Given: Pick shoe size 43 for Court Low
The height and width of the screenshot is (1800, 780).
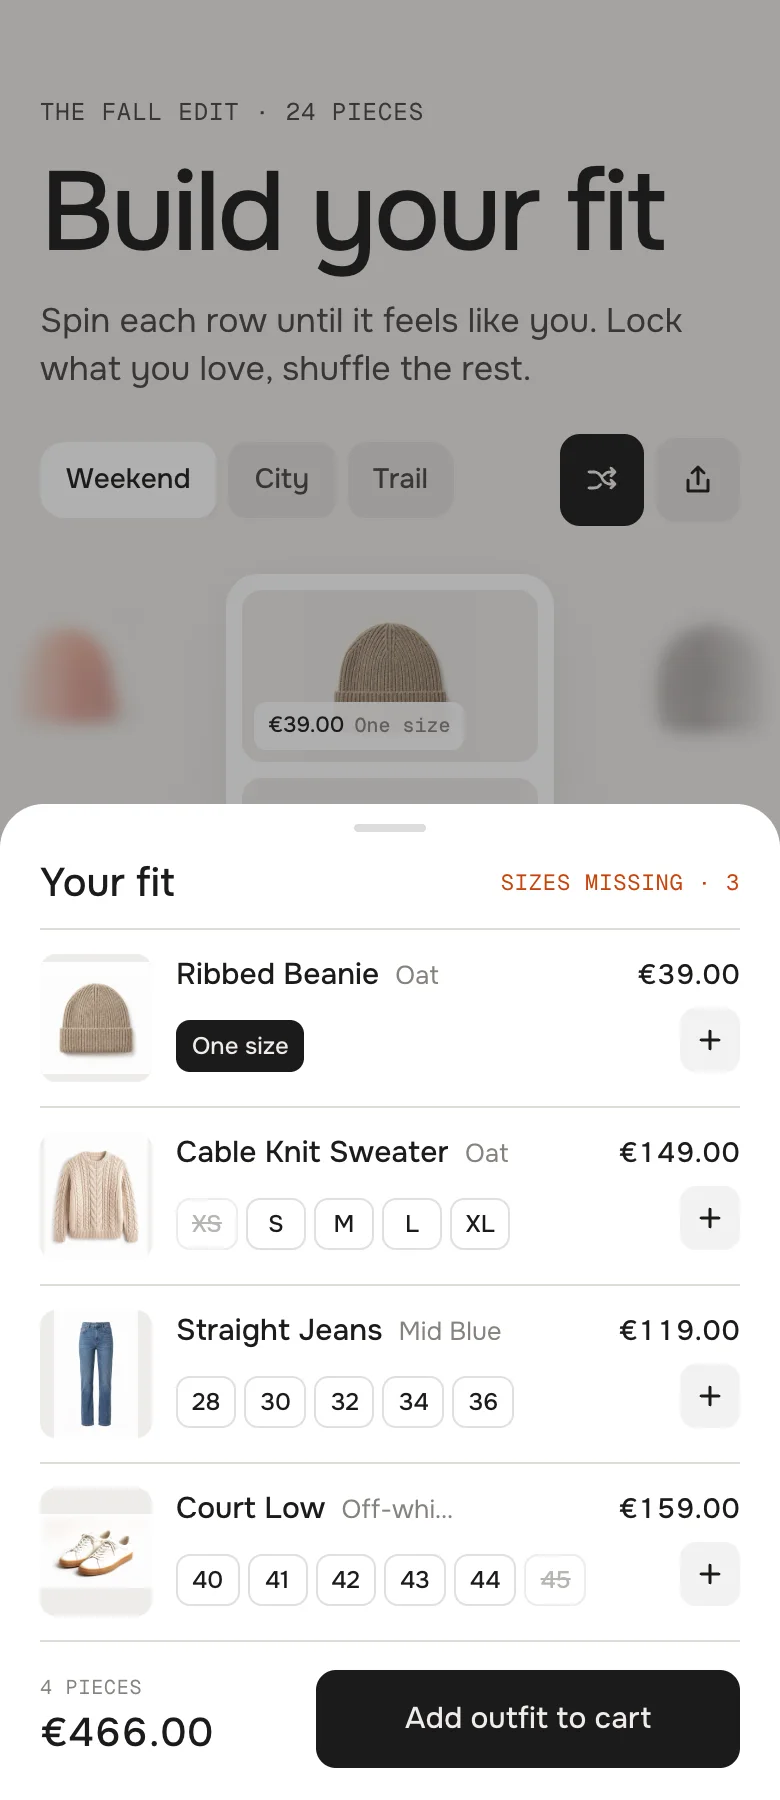Looking at the screenshot, I should [415, 1580].
